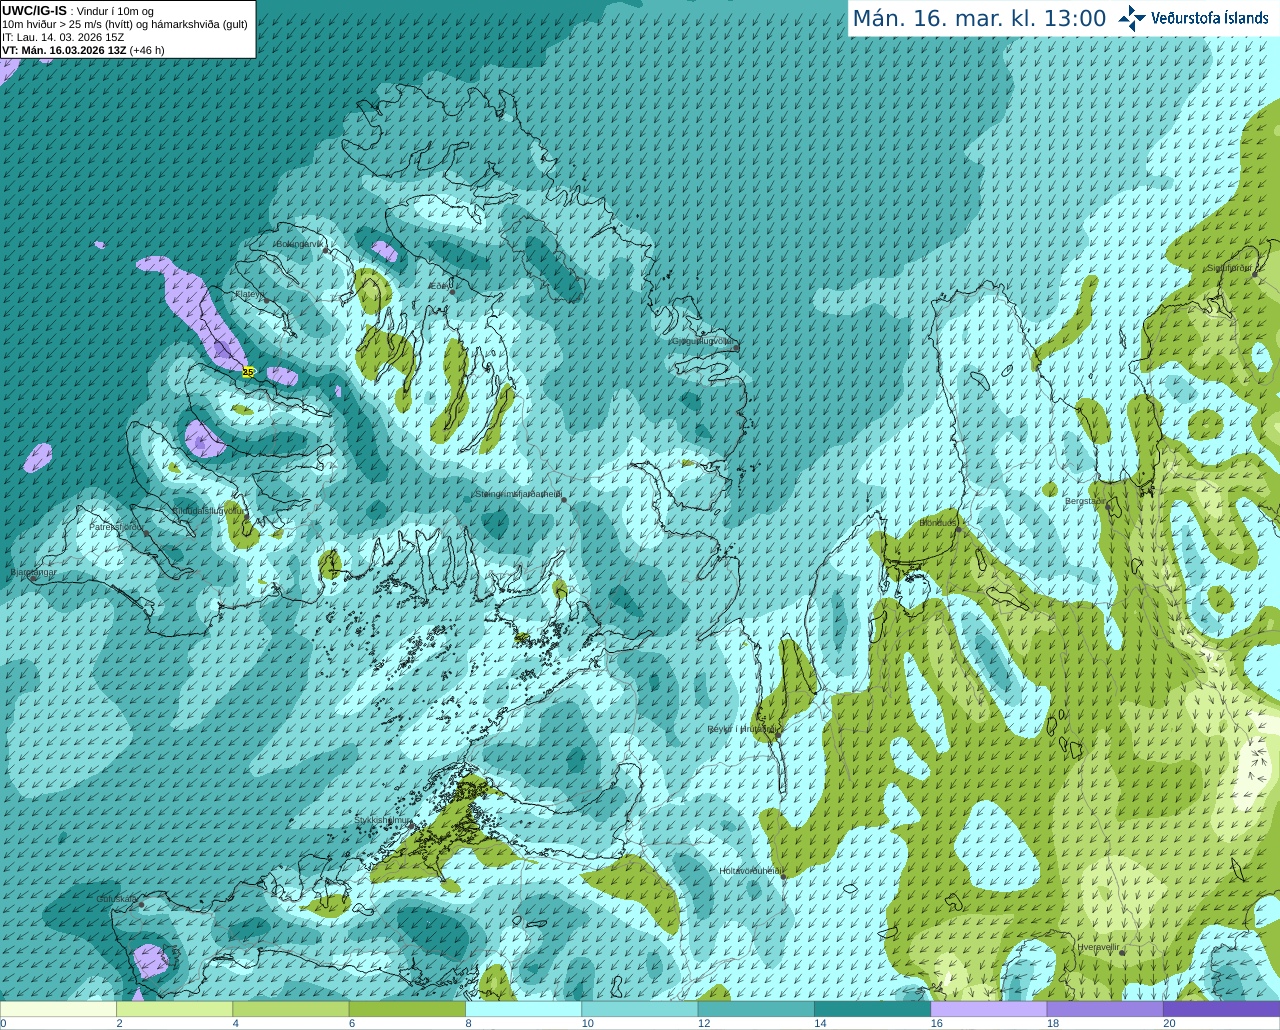Pick the 4–6 m/s green legend swatch
The width and height of the screenshot is (1280, 1030).
[291, 1009]
